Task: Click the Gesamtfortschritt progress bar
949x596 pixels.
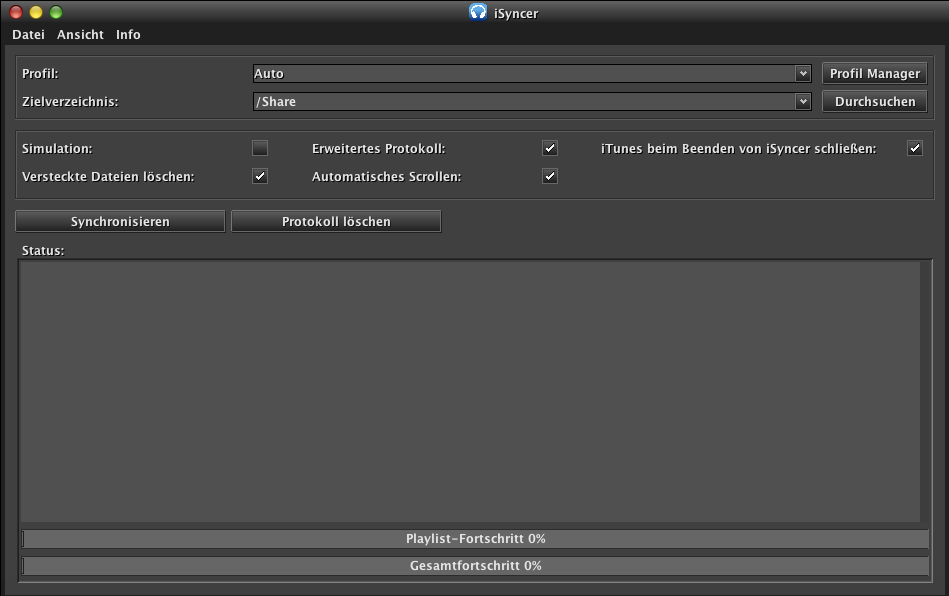Action: tap(475, 566)
